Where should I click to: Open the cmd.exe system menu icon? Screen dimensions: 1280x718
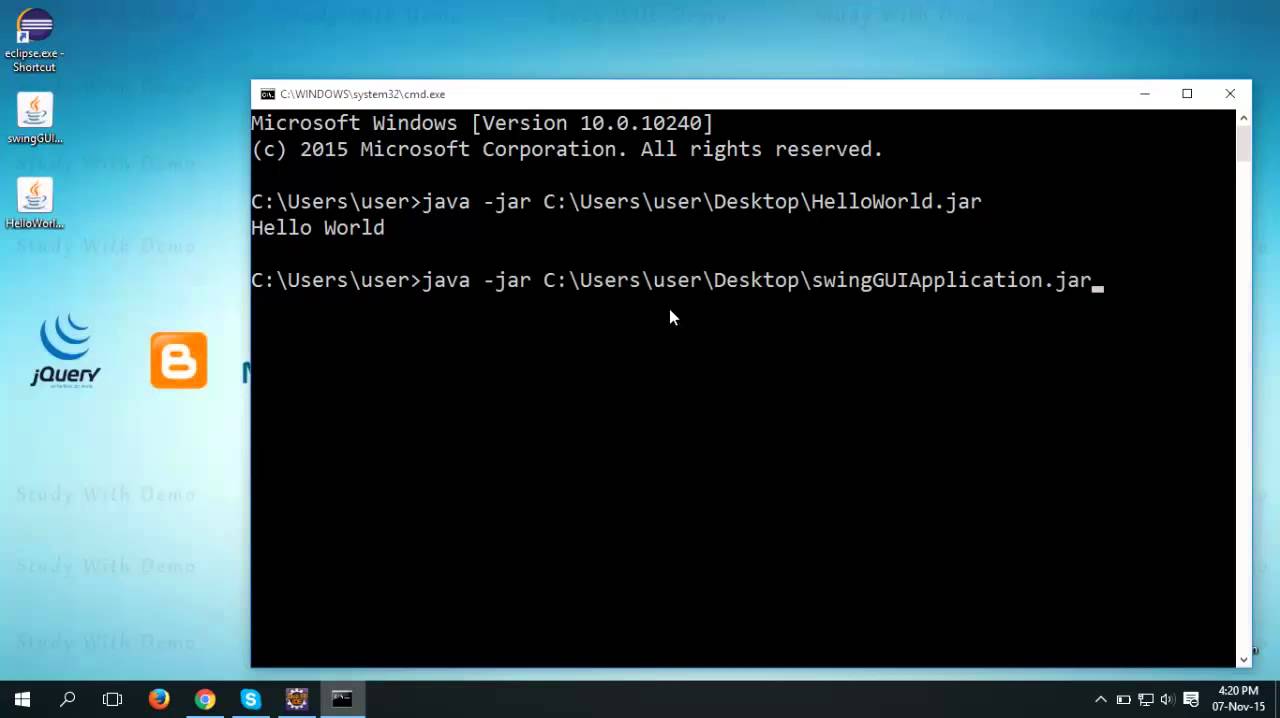(x=267, y=94)
